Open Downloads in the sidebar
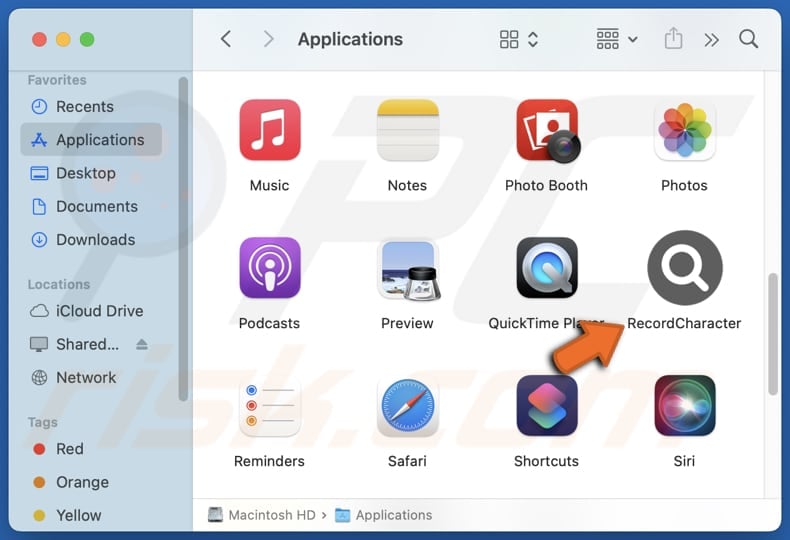 point(91,239)
